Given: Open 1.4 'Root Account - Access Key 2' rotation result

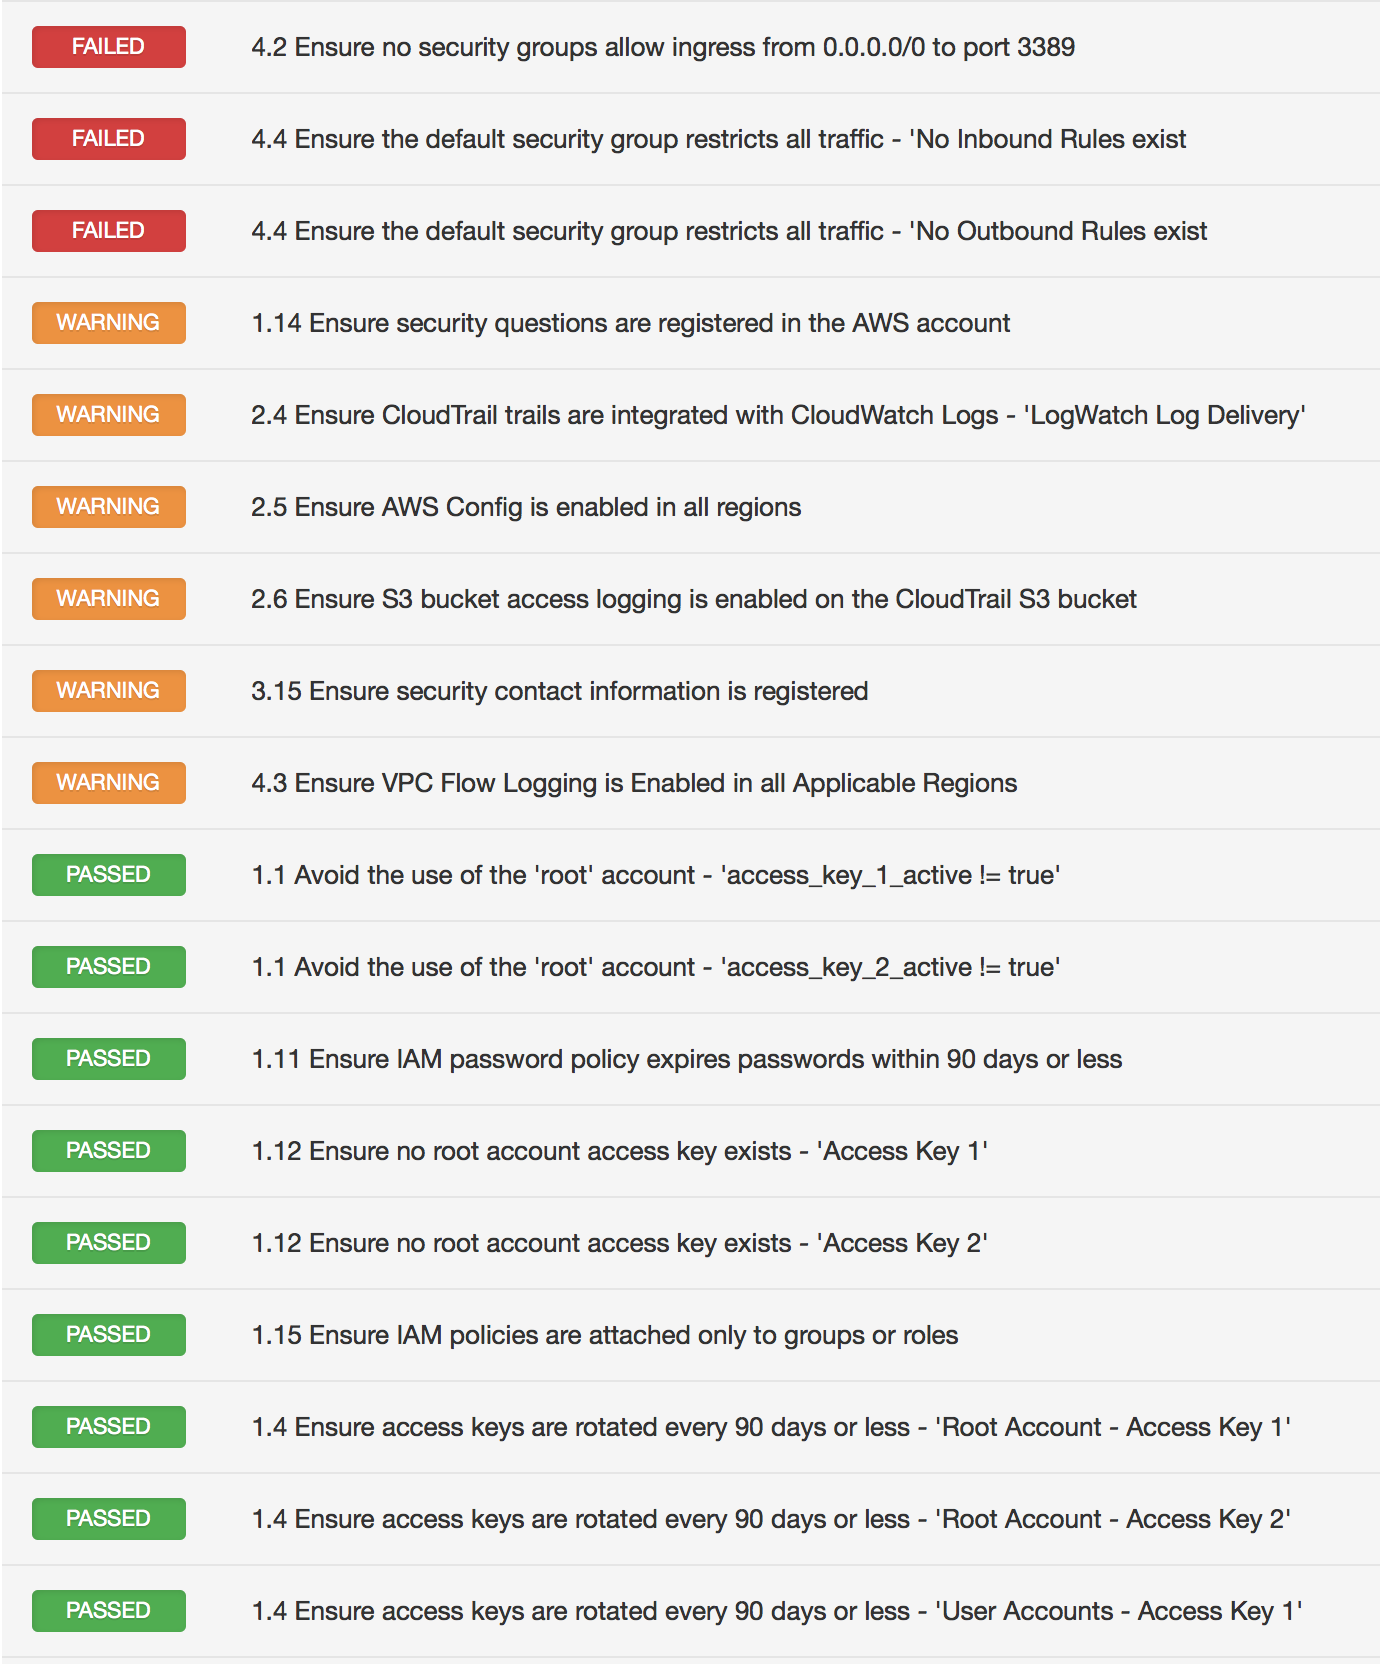Looking at the screenshot, I should coord(770,1519).
